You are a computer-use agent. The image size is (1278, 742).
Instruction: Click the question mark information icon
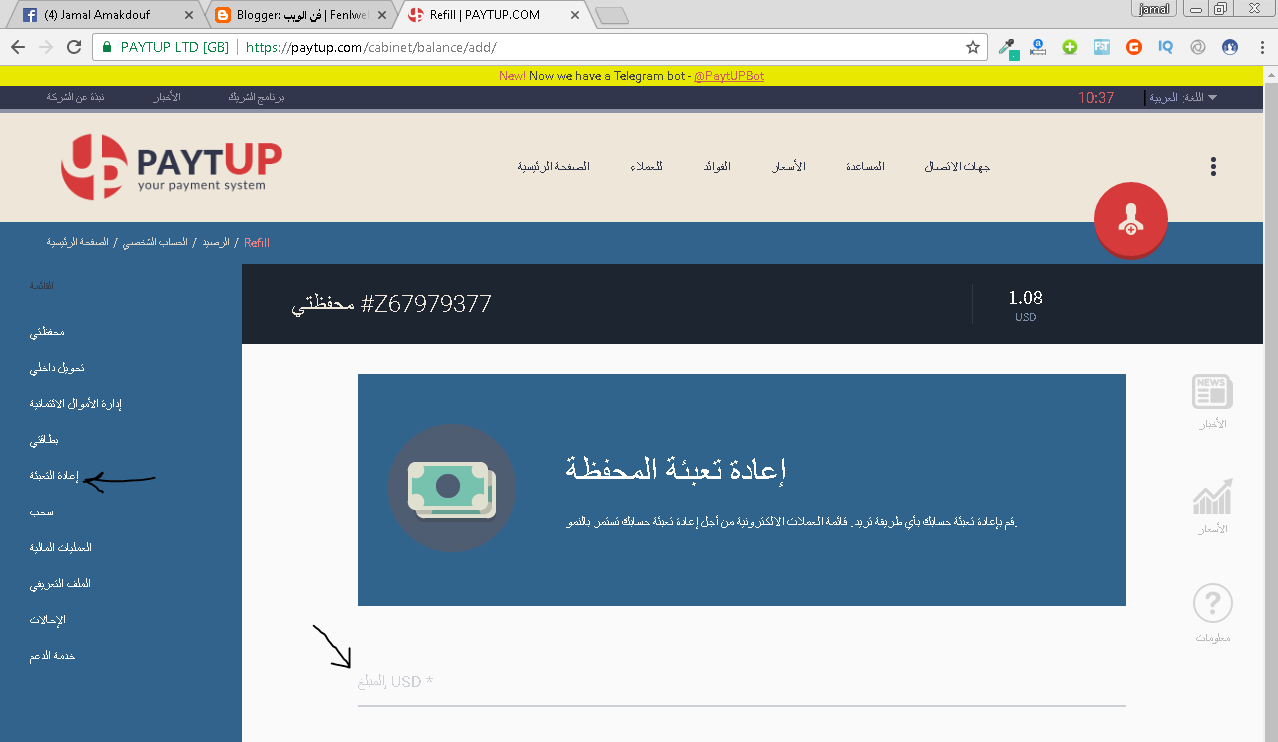1212,603
